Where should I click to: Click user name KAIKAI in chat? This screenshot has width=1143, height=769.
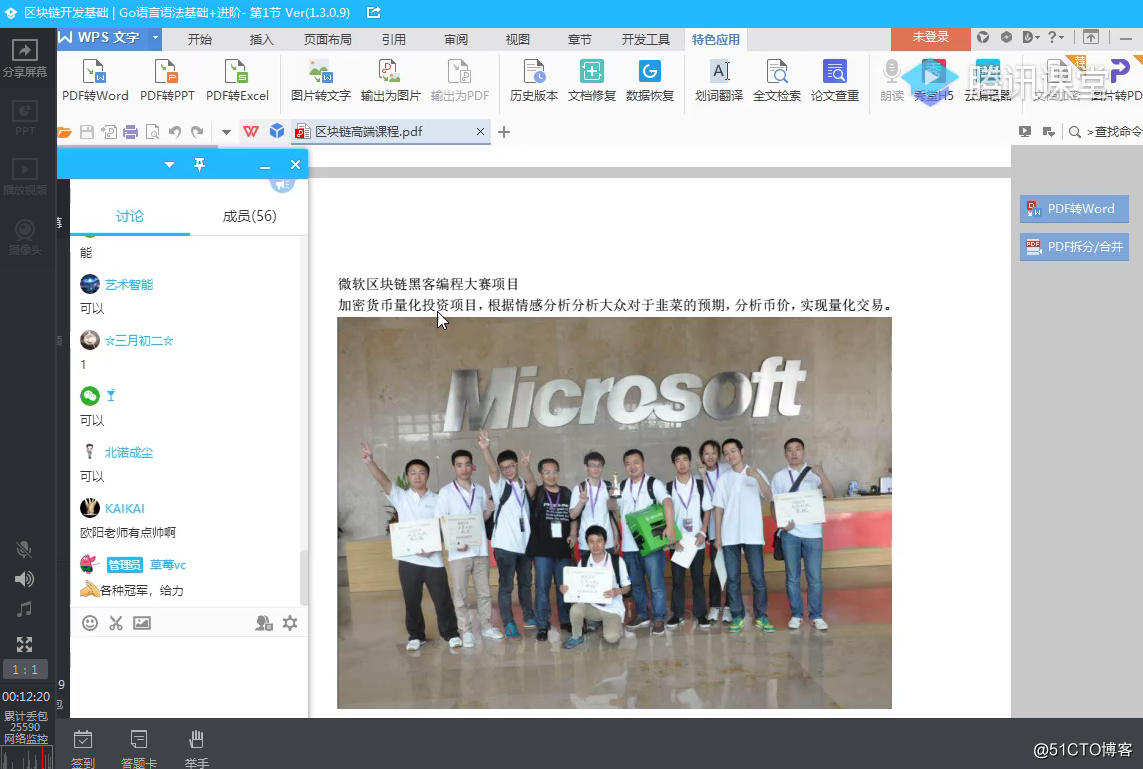(125, 509)
